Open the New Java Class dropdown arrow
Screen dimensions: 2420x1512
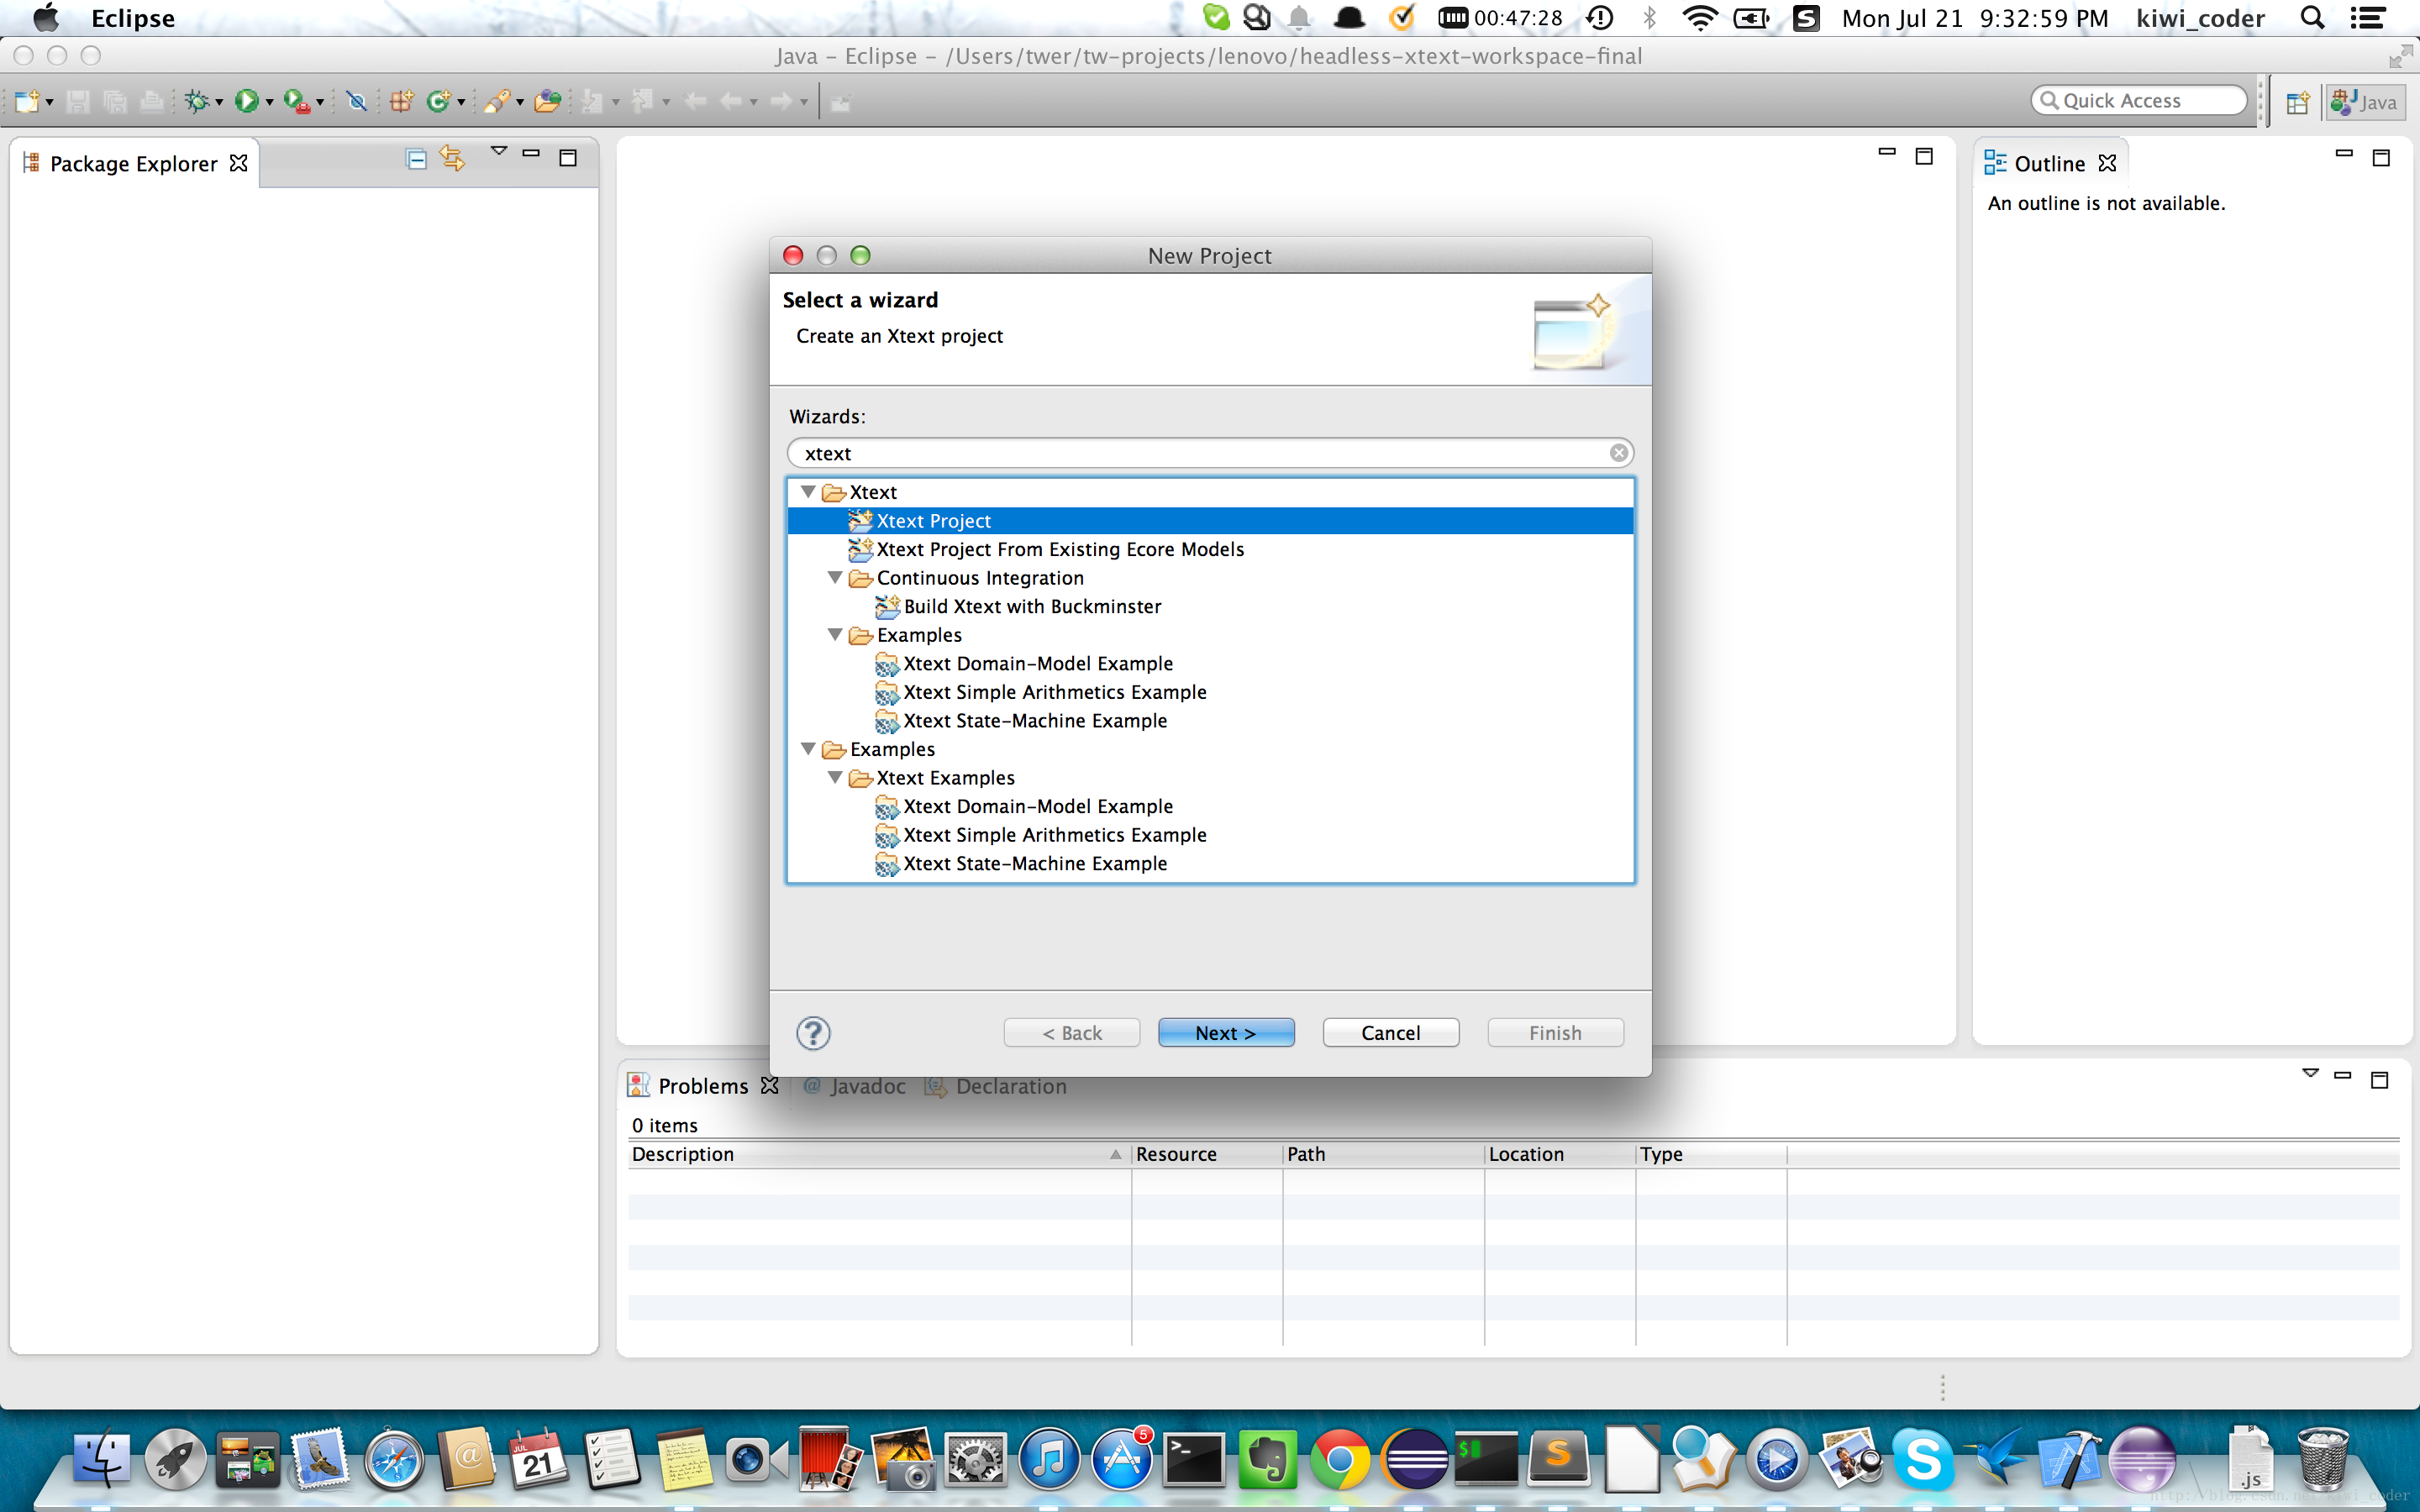point(460,103)
